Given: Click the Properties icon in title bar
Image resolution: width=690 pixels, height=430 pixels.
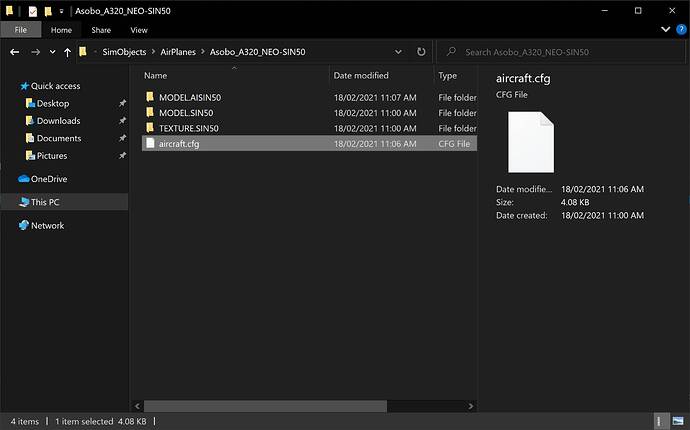Looking at the screenshot, I should point(33,11).
